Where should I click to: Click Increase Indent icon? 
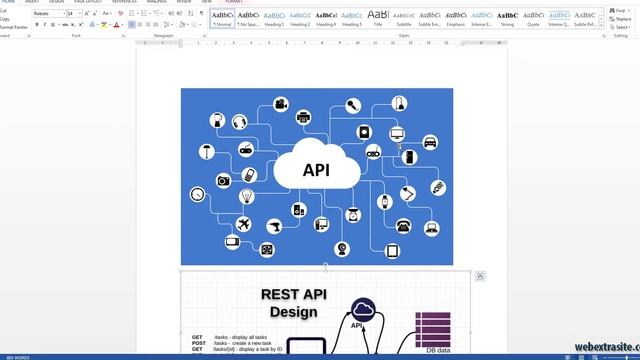coord(180,13)
